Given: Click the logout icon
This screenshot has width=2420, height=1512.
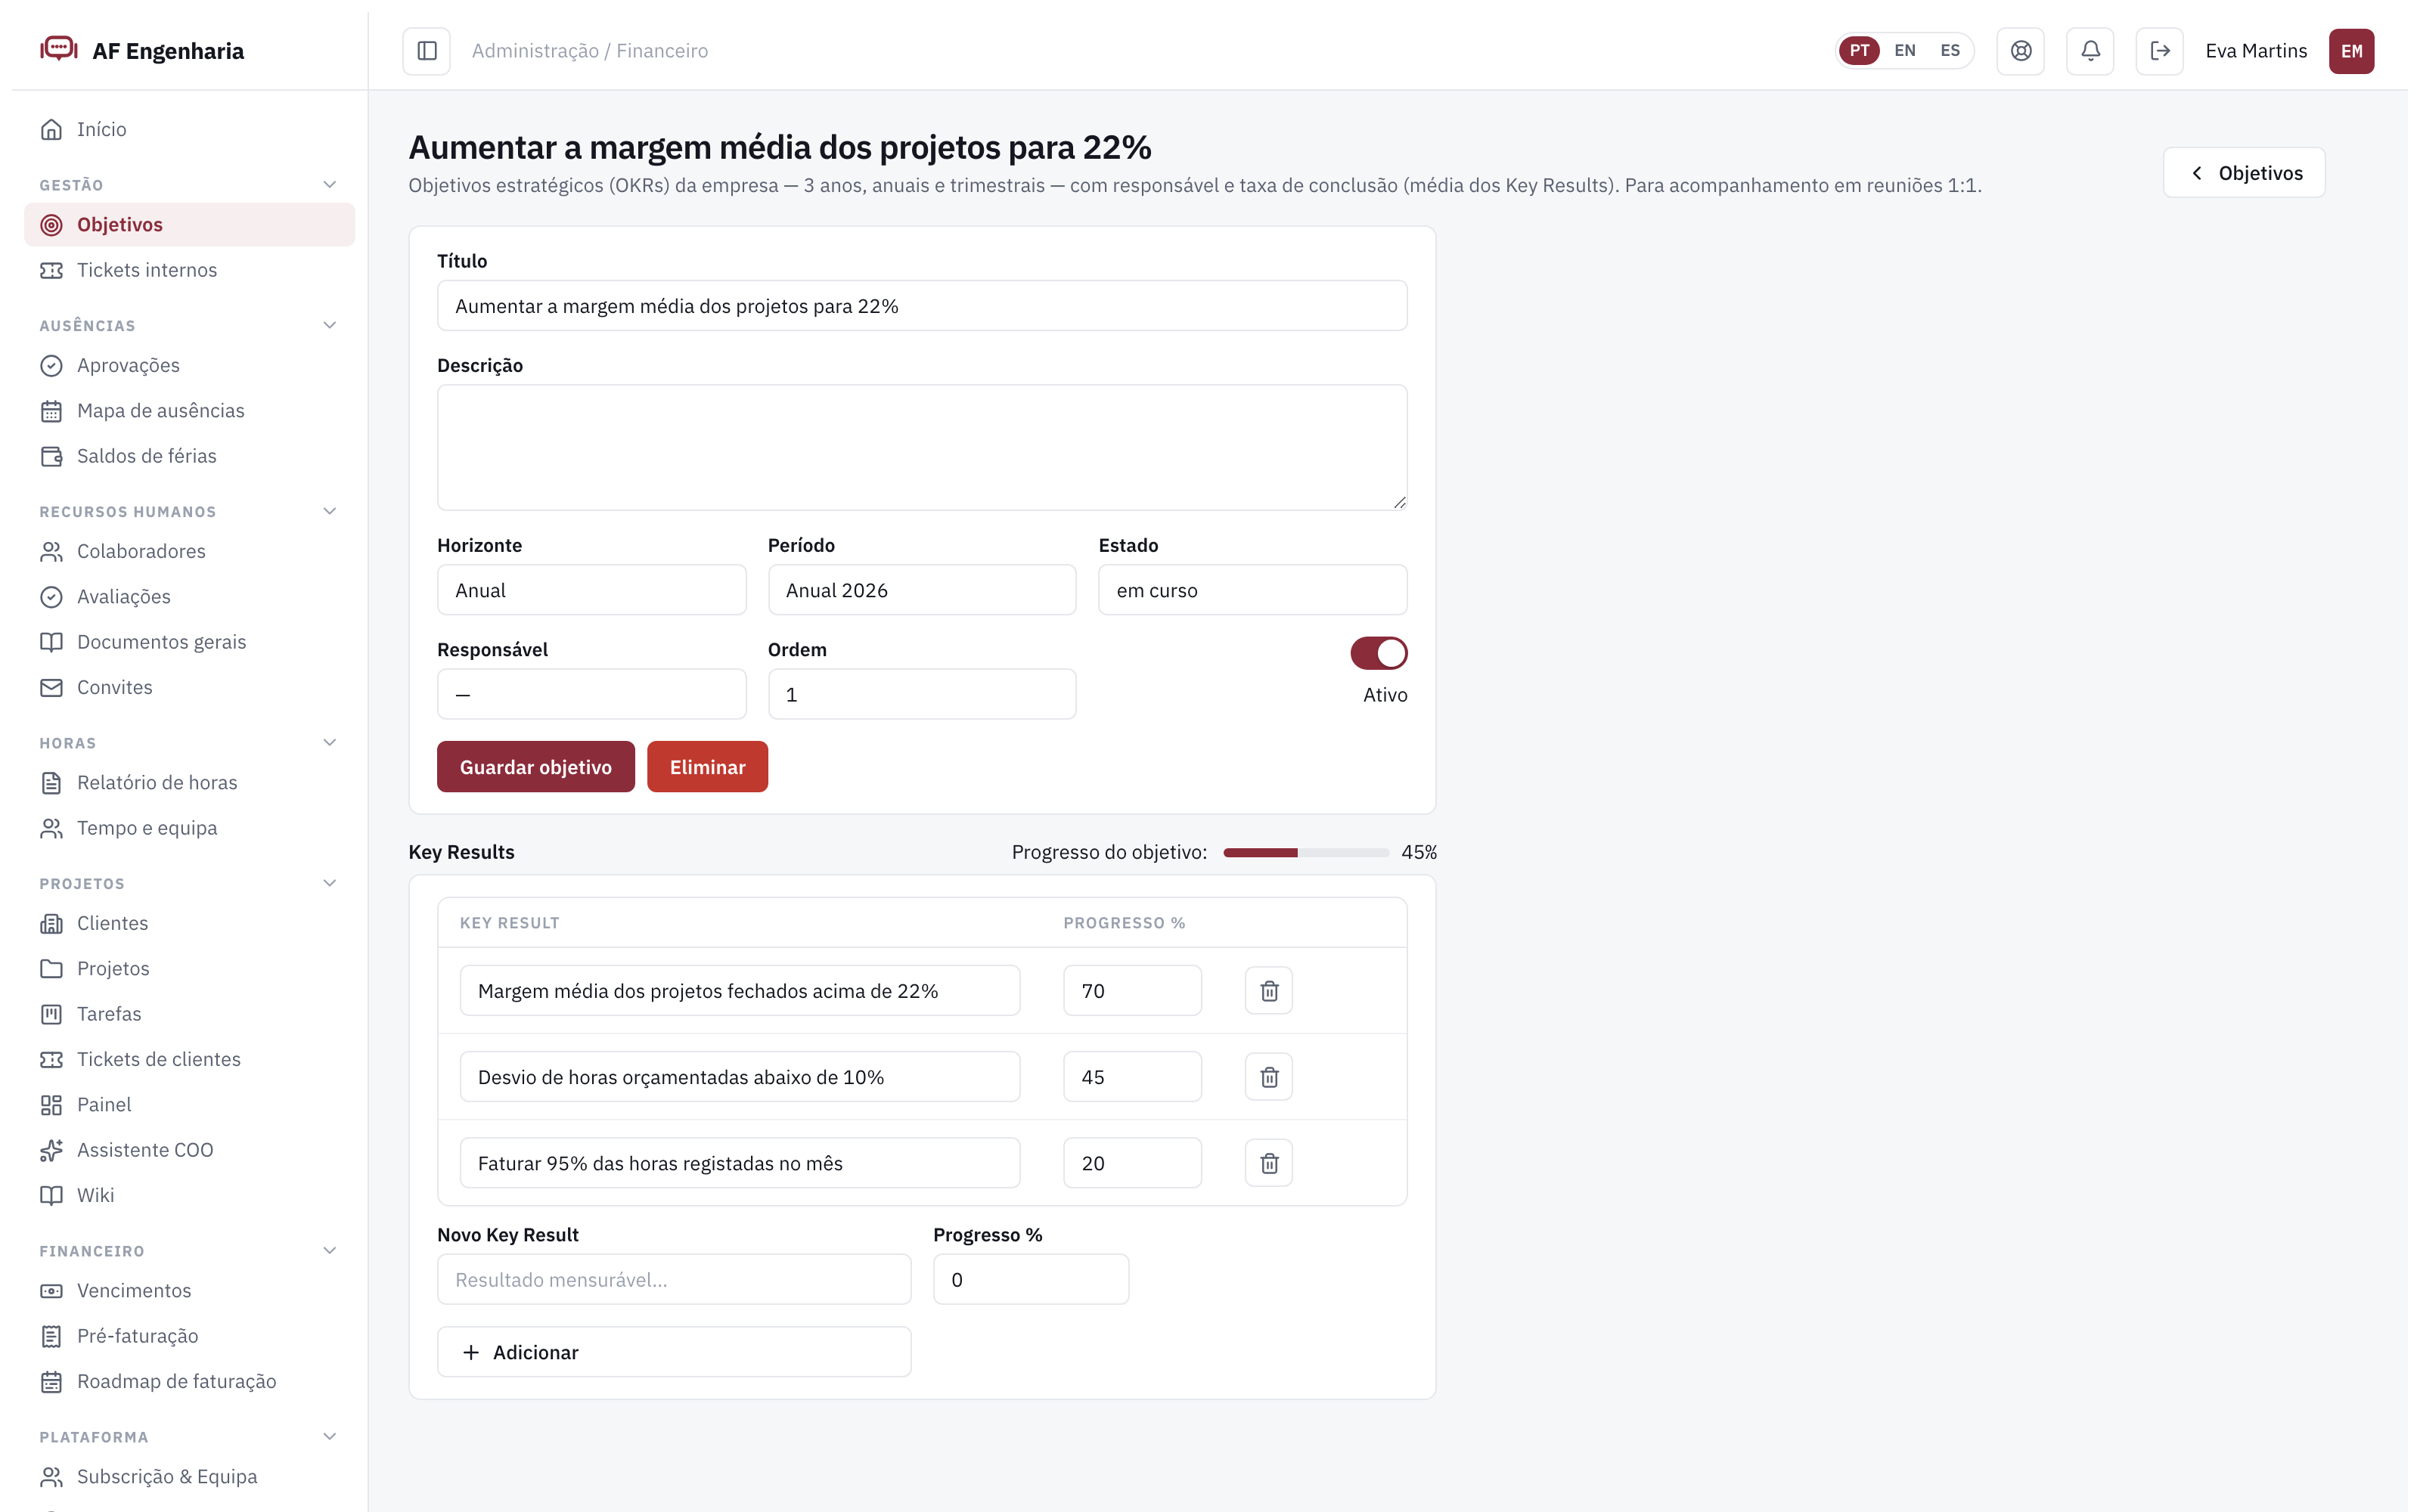Looking at the screenshot, I should pos(2160,51).
